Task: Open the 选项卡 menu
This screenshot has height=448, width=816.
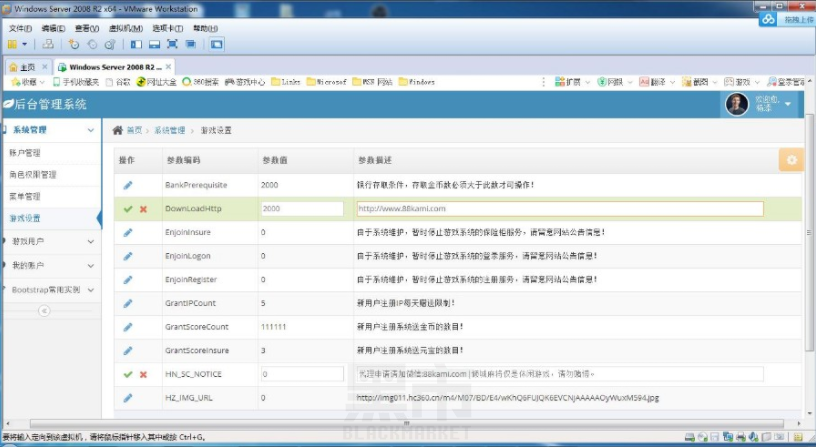Action: tap(167, 28)
